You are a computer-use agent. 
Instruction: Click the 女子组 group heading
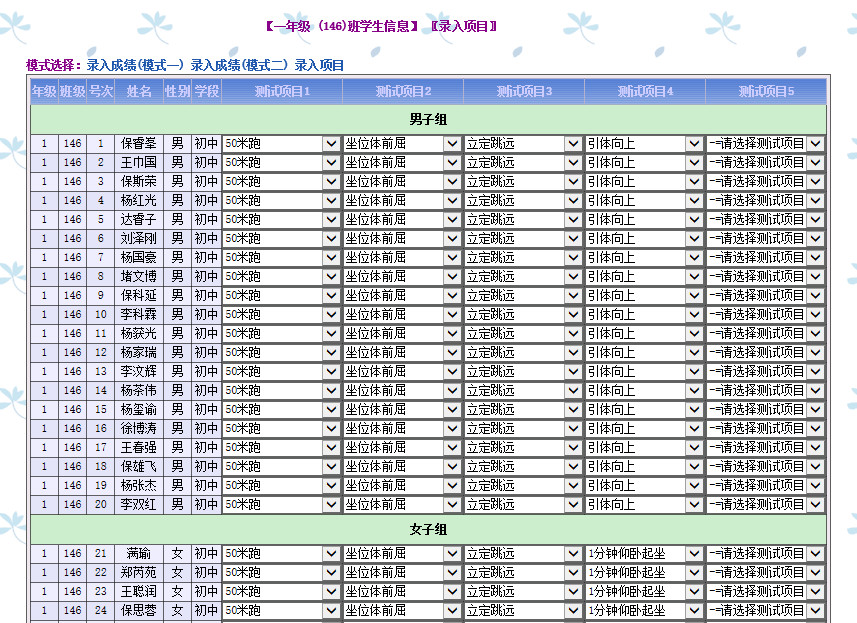(428, 529)
